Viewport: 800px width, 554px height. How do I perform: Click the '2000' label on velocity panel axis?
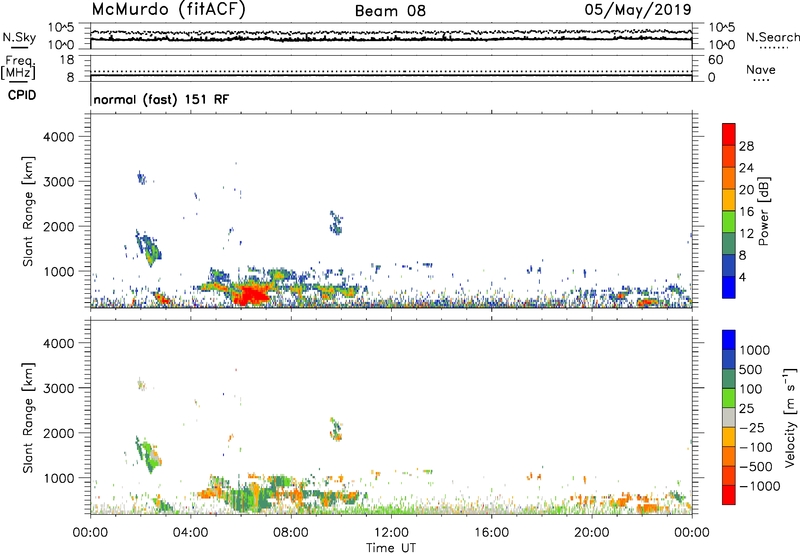pyautogui.click(x=58, y=433)
